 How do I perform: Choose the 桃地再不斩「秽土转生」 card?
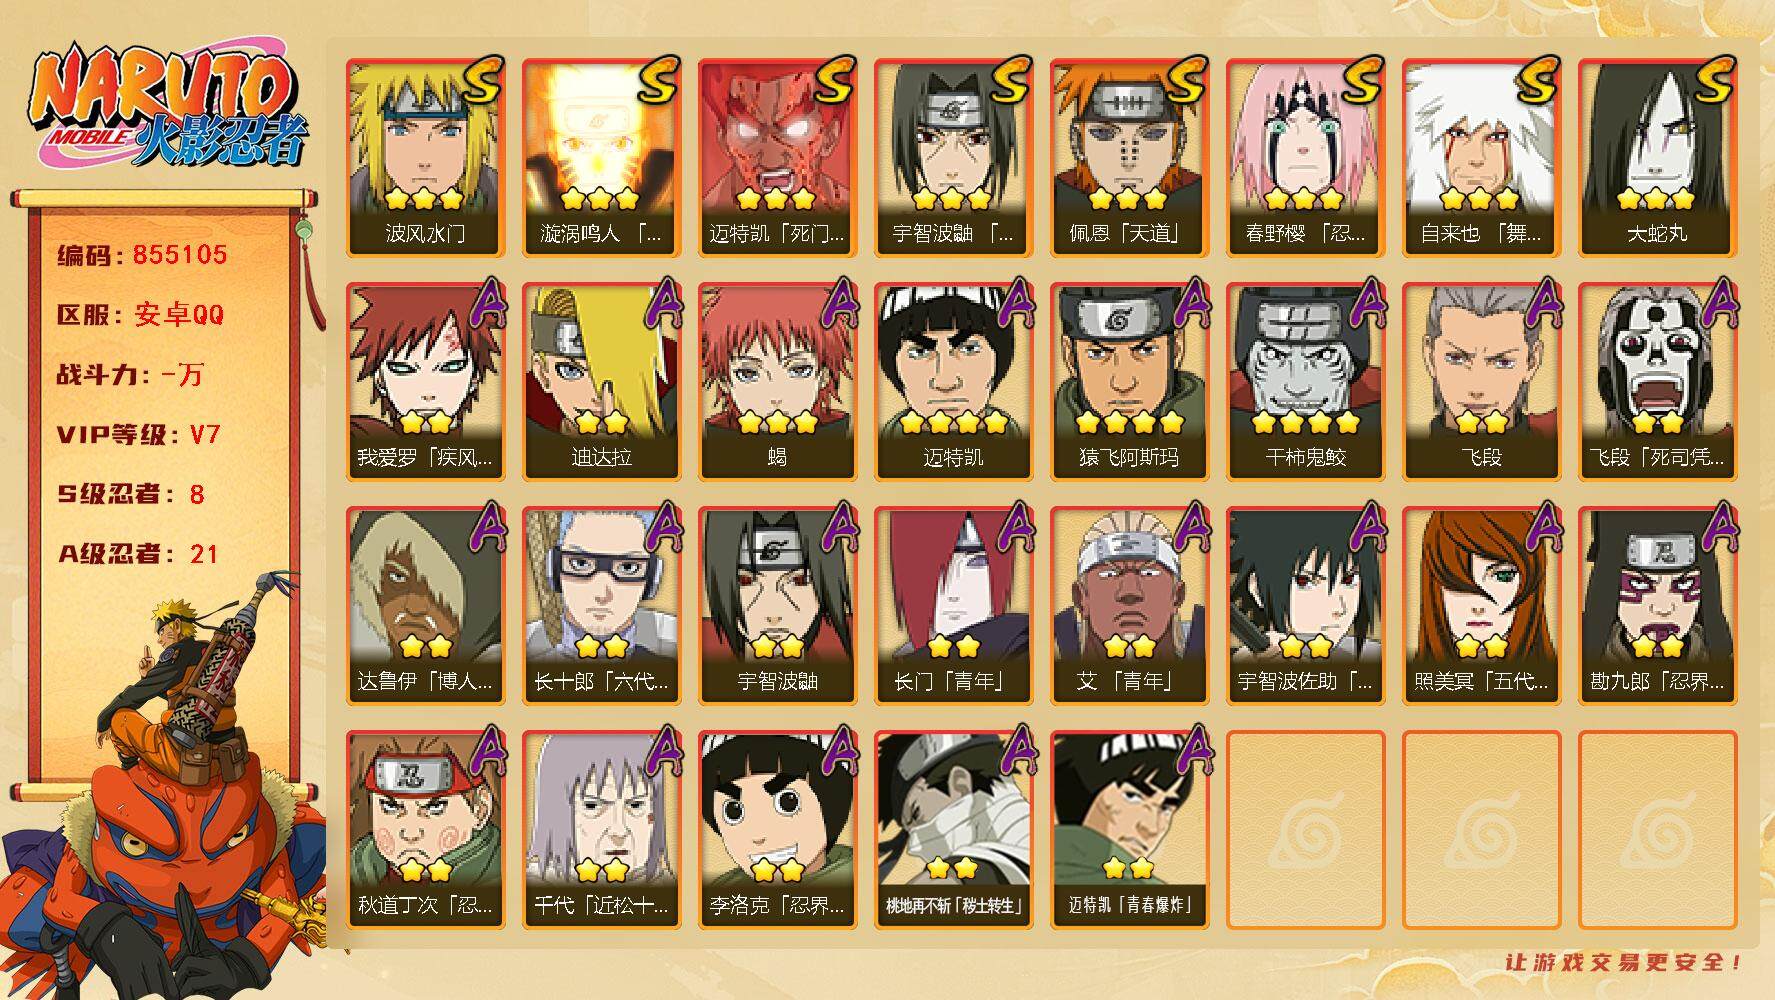(953, 830)
